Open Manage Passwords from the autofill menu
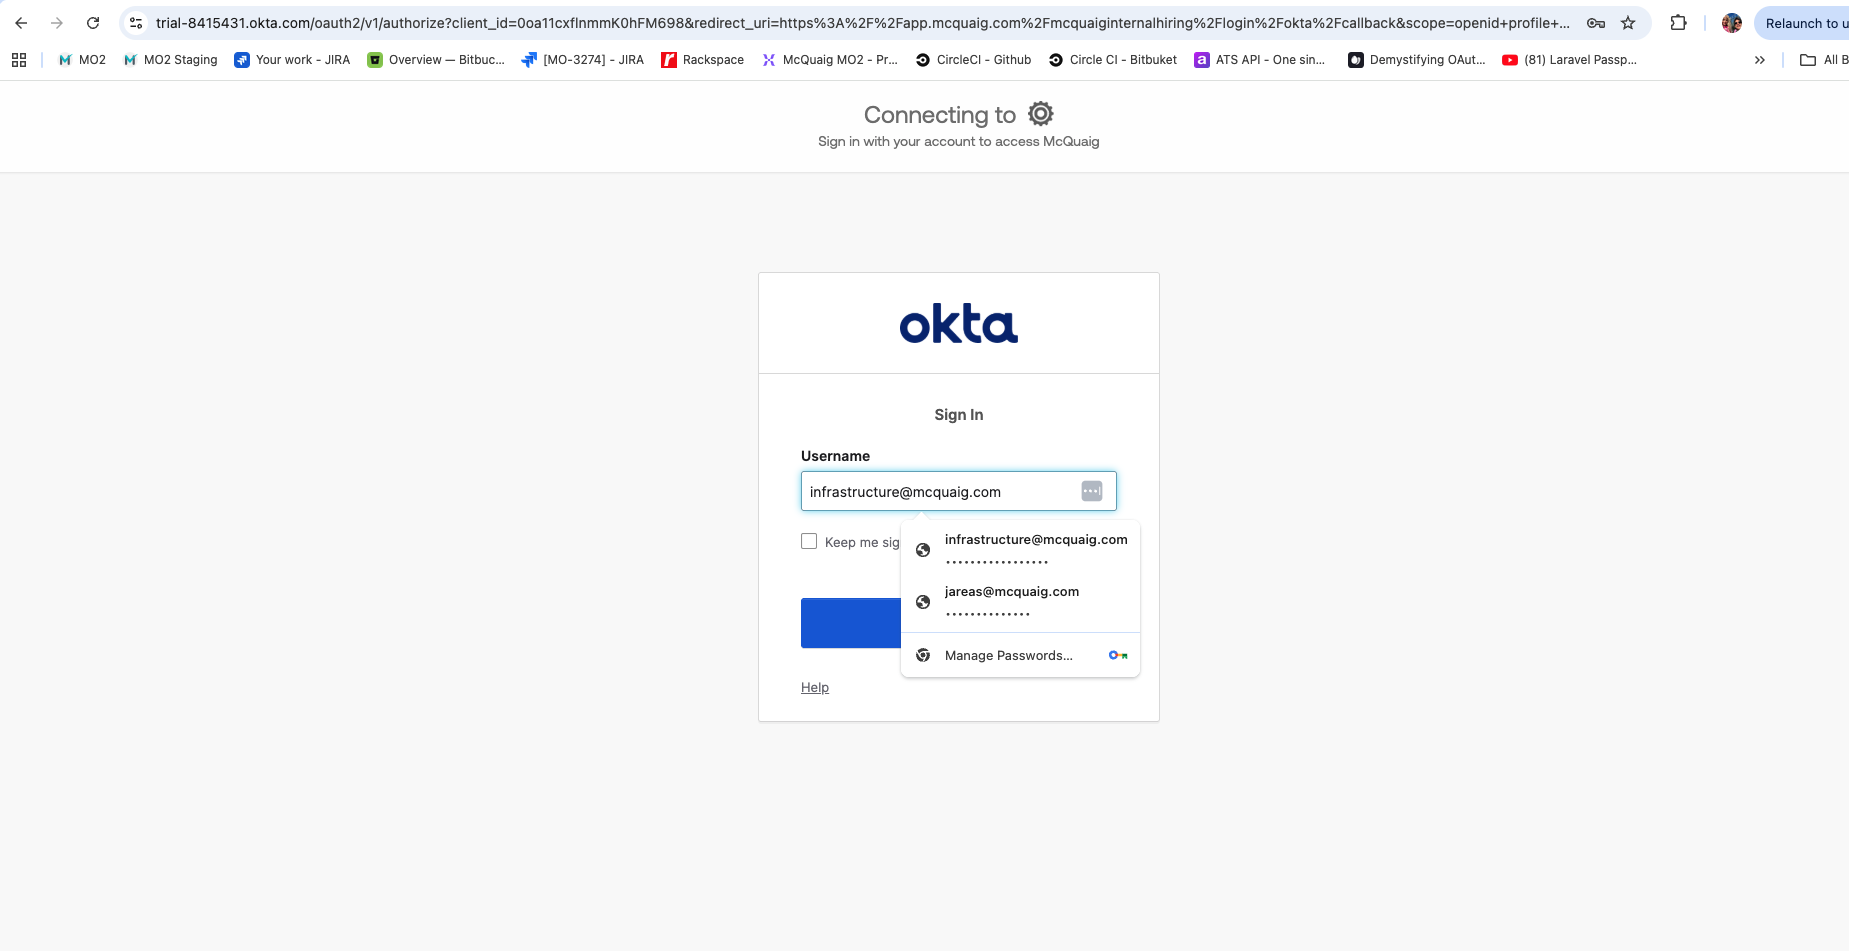The height and width of the screenshot is (951, 1849). coord(1007,655)
